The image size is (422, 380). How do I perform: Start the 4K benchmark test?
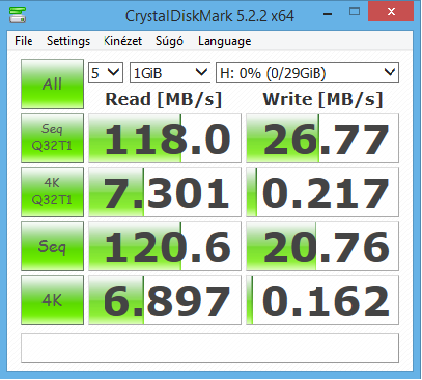click(52, 300)
